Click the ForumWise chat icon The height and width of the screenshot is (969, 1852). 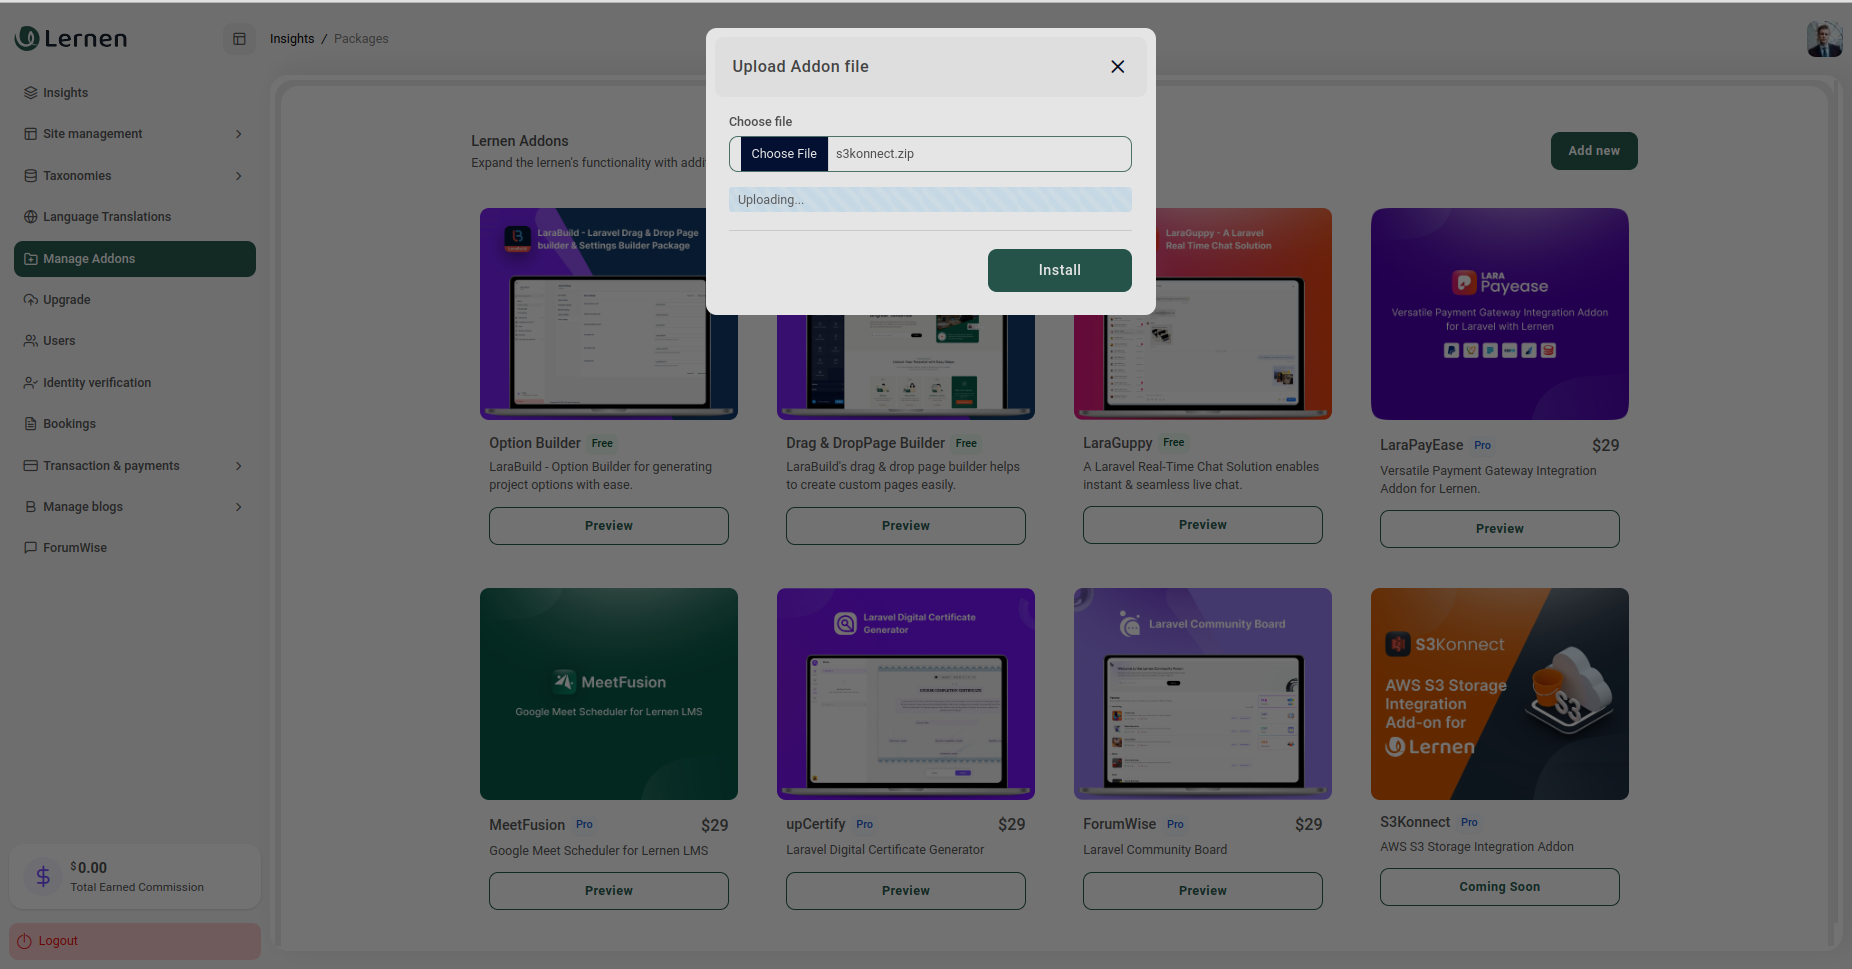point(31,548)
